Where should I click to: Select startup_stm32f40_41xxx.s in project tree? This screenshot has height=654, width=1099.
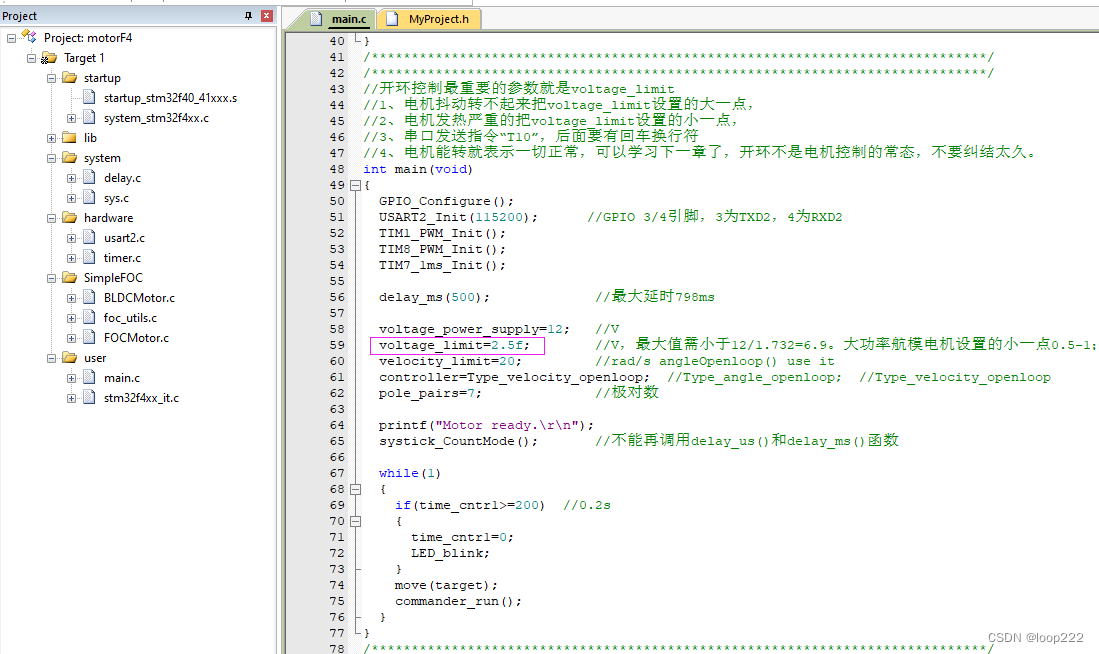[x=170, y=98]
